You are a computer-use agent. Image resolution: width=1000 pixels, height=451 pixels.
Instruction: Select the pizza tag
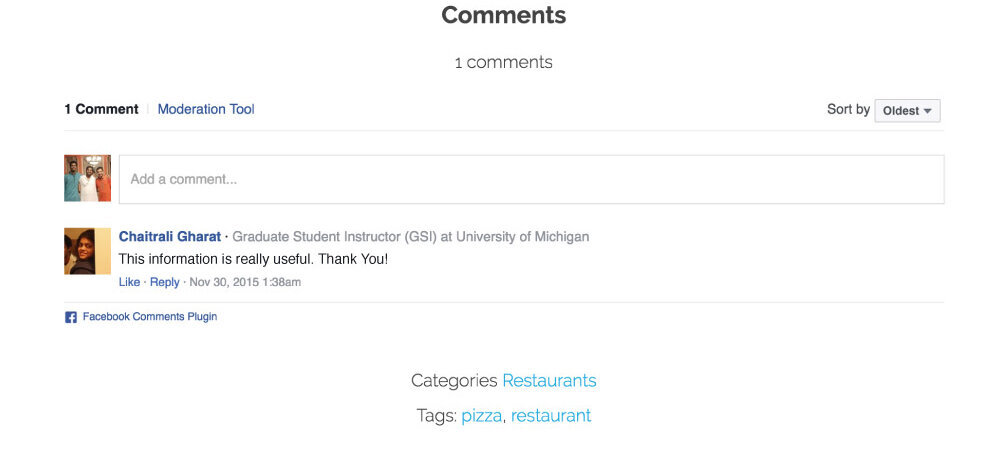click(482, 416)
